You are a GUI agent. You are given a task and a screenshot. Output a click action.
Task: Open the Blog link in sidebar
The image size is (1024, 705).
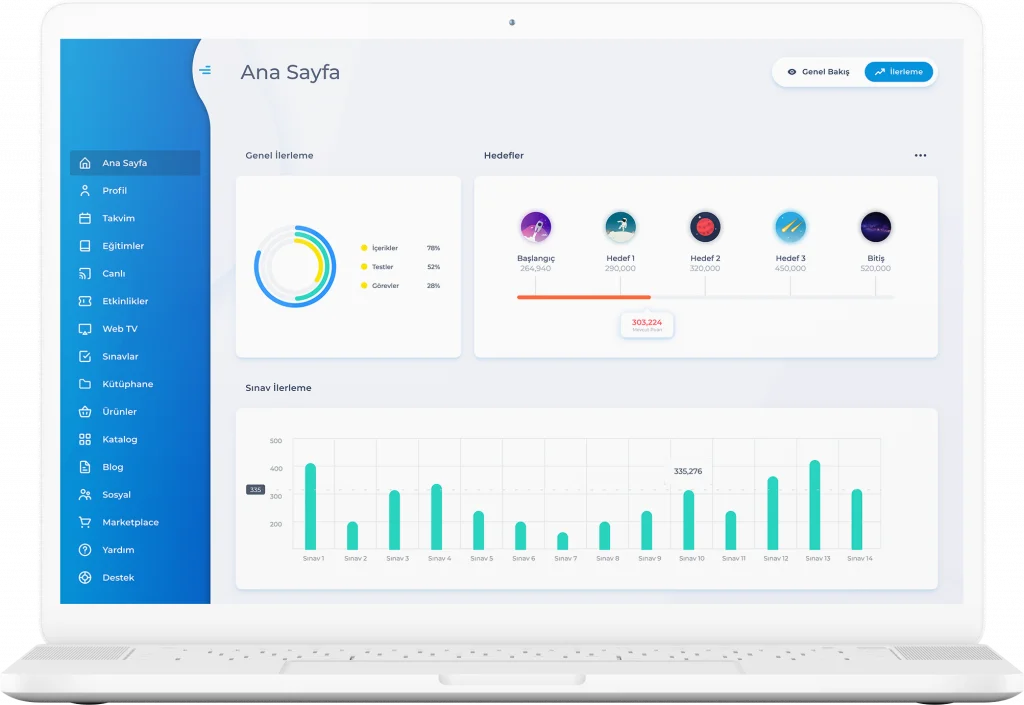pos(113,467)
